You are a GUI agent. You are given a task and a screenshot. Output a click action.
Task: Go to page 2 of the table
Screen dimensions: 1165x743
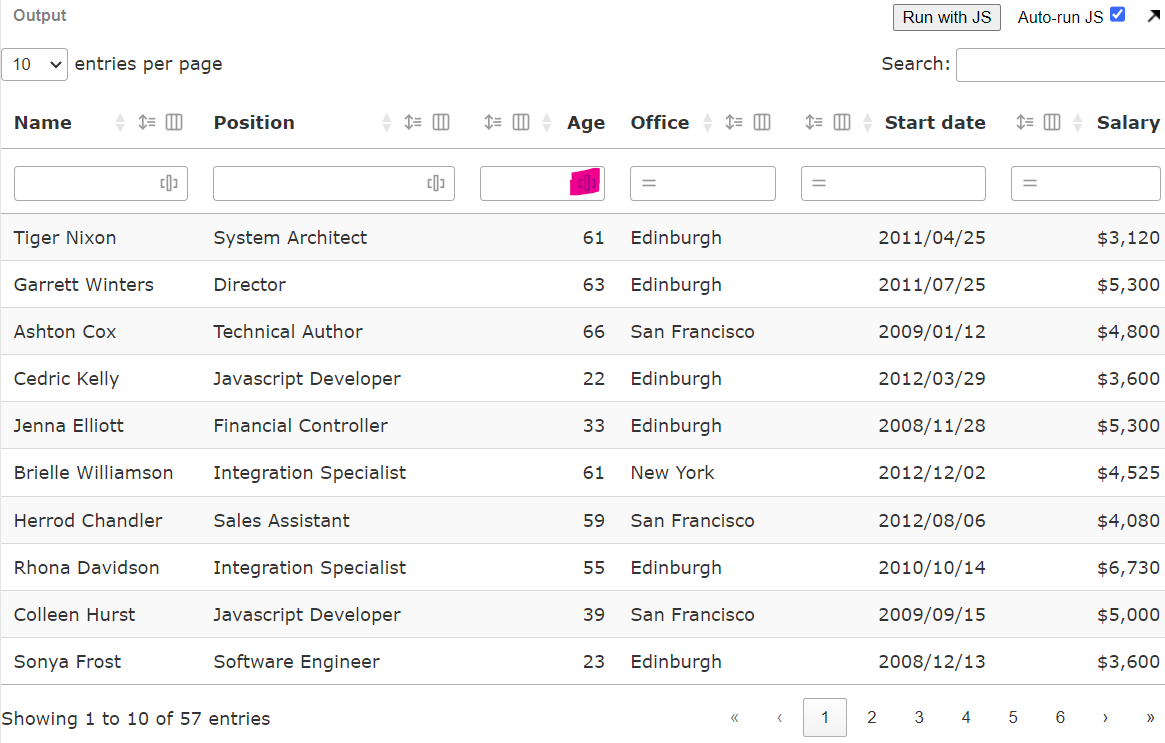872,717
